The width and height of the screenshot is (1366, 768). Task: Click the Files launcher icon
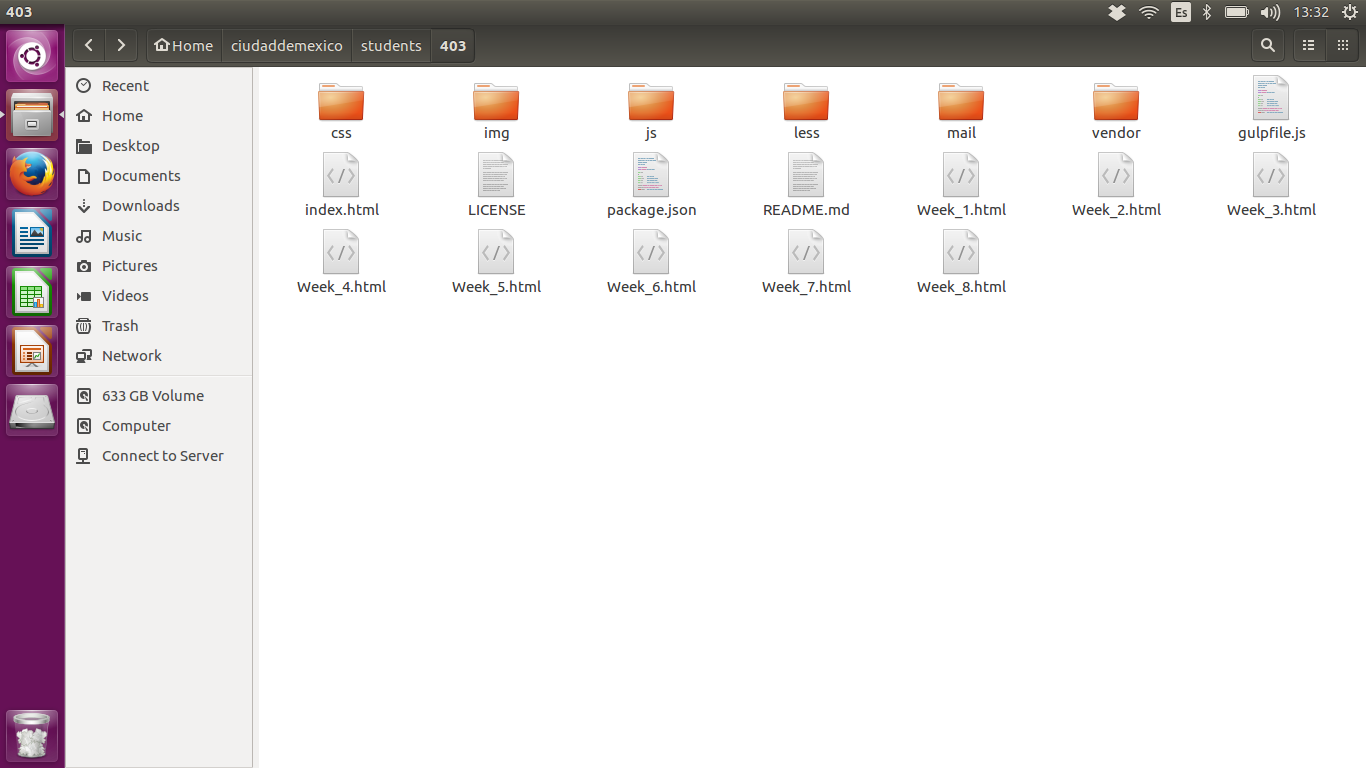coord(32,115)
